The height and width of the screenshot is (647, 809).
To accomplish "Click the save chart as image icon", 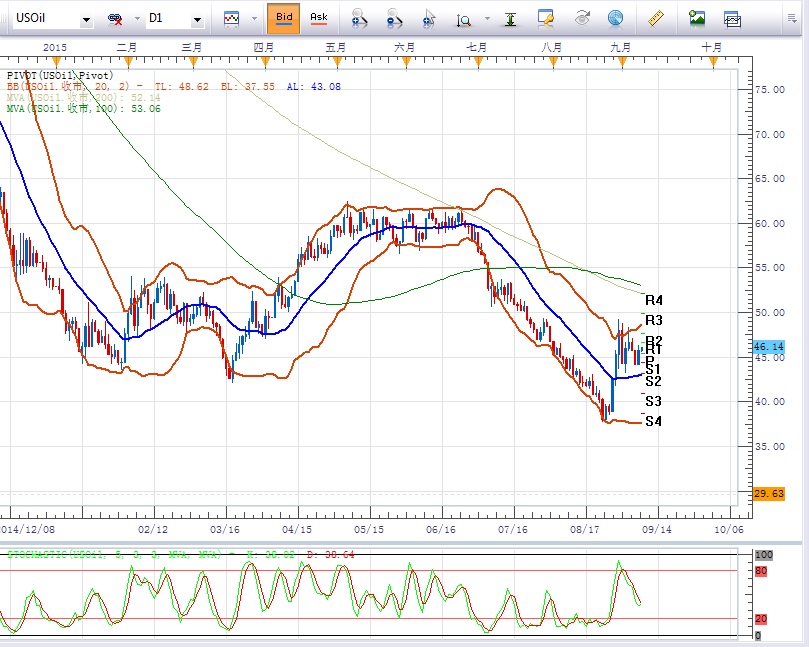I will pyautogui.click(x=697, y=18).
